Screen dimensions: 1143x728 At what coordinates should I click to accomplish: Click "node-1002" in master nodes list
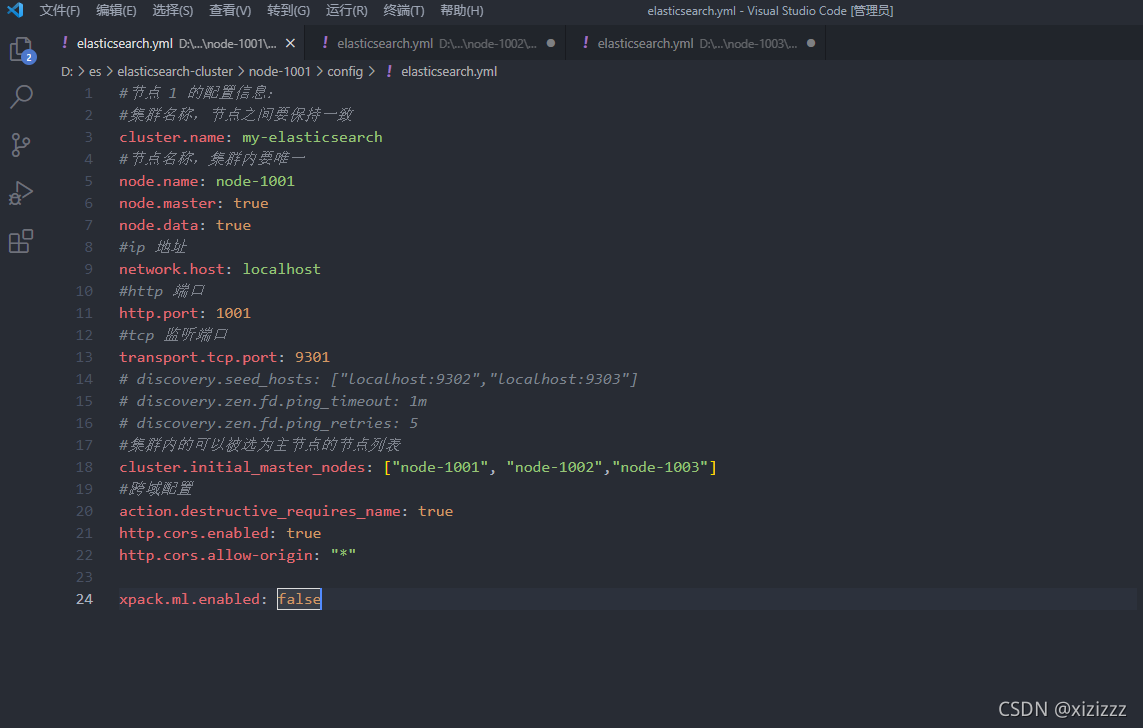[x=555, y=467]
